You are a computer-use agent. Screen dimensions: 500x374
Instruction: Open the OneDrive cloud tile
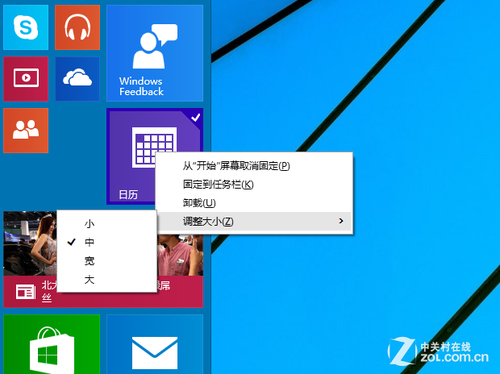tap(77, 79)
